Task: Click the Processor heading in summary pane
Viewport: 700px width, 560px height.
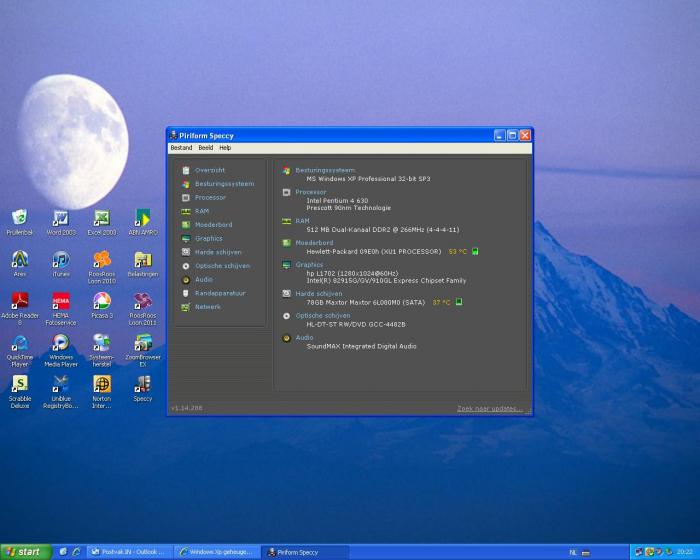Action: [x=311, y=192]
